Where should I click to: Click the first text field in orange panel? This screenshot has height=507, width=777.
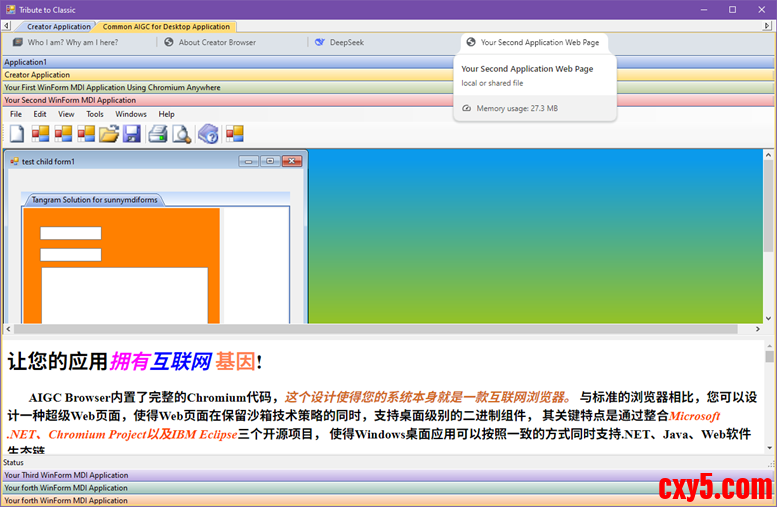tap(70, 233)
